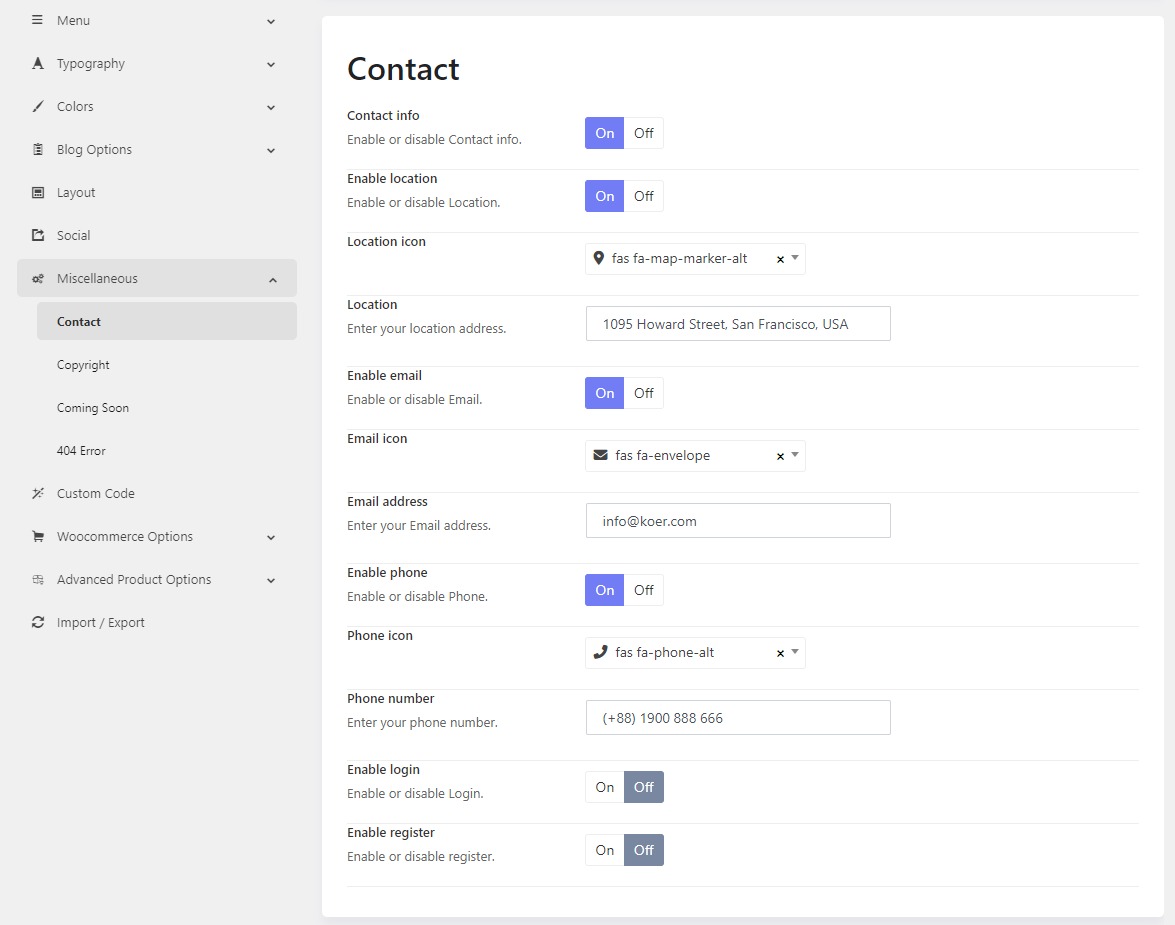This screenshot has width=1175, height=925.
Task: Click the Custom Code wand icon
Action: 37,493
